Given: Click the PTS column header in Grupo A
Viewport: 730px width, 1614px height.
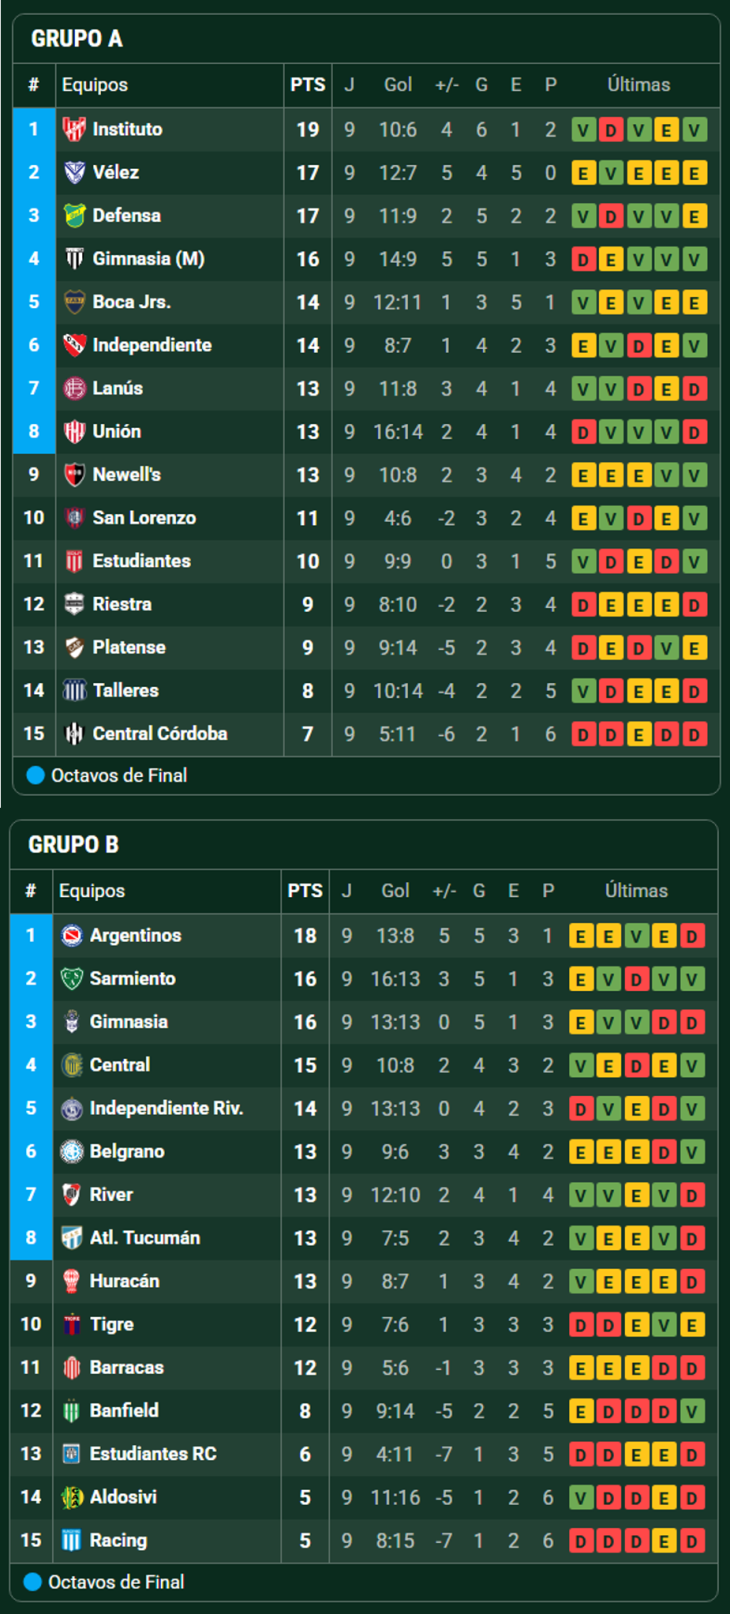Looking at the screenshot, I should [307, 85].
